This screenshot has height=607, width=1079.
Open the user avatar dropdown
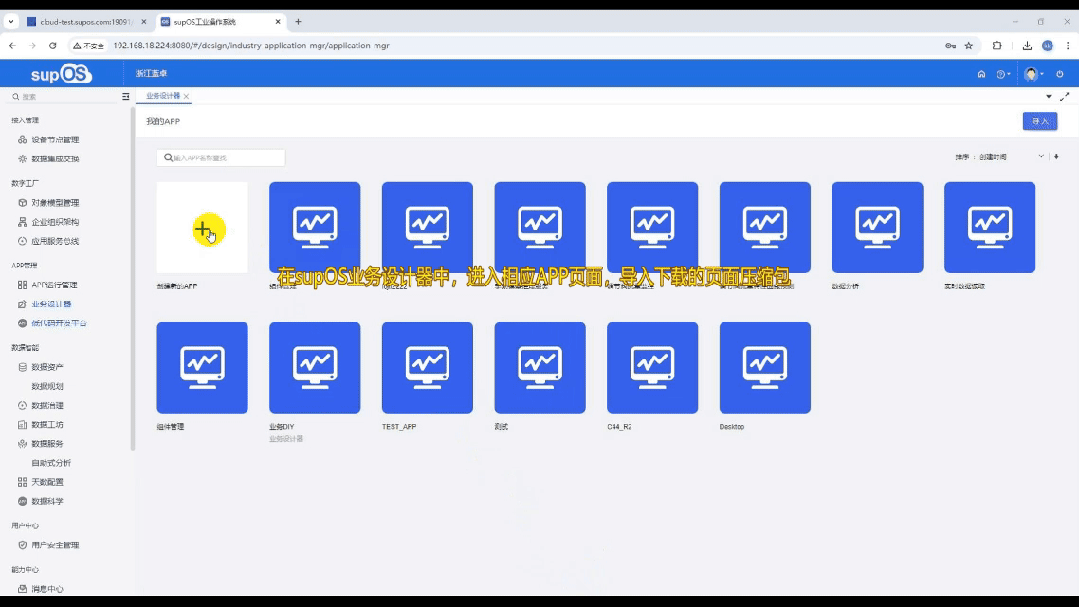tap(1034, 74)
